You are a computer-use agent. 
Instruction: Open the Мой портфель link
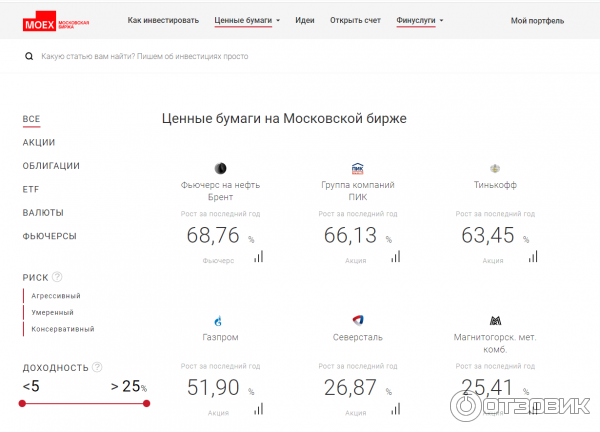coord(537,20)
